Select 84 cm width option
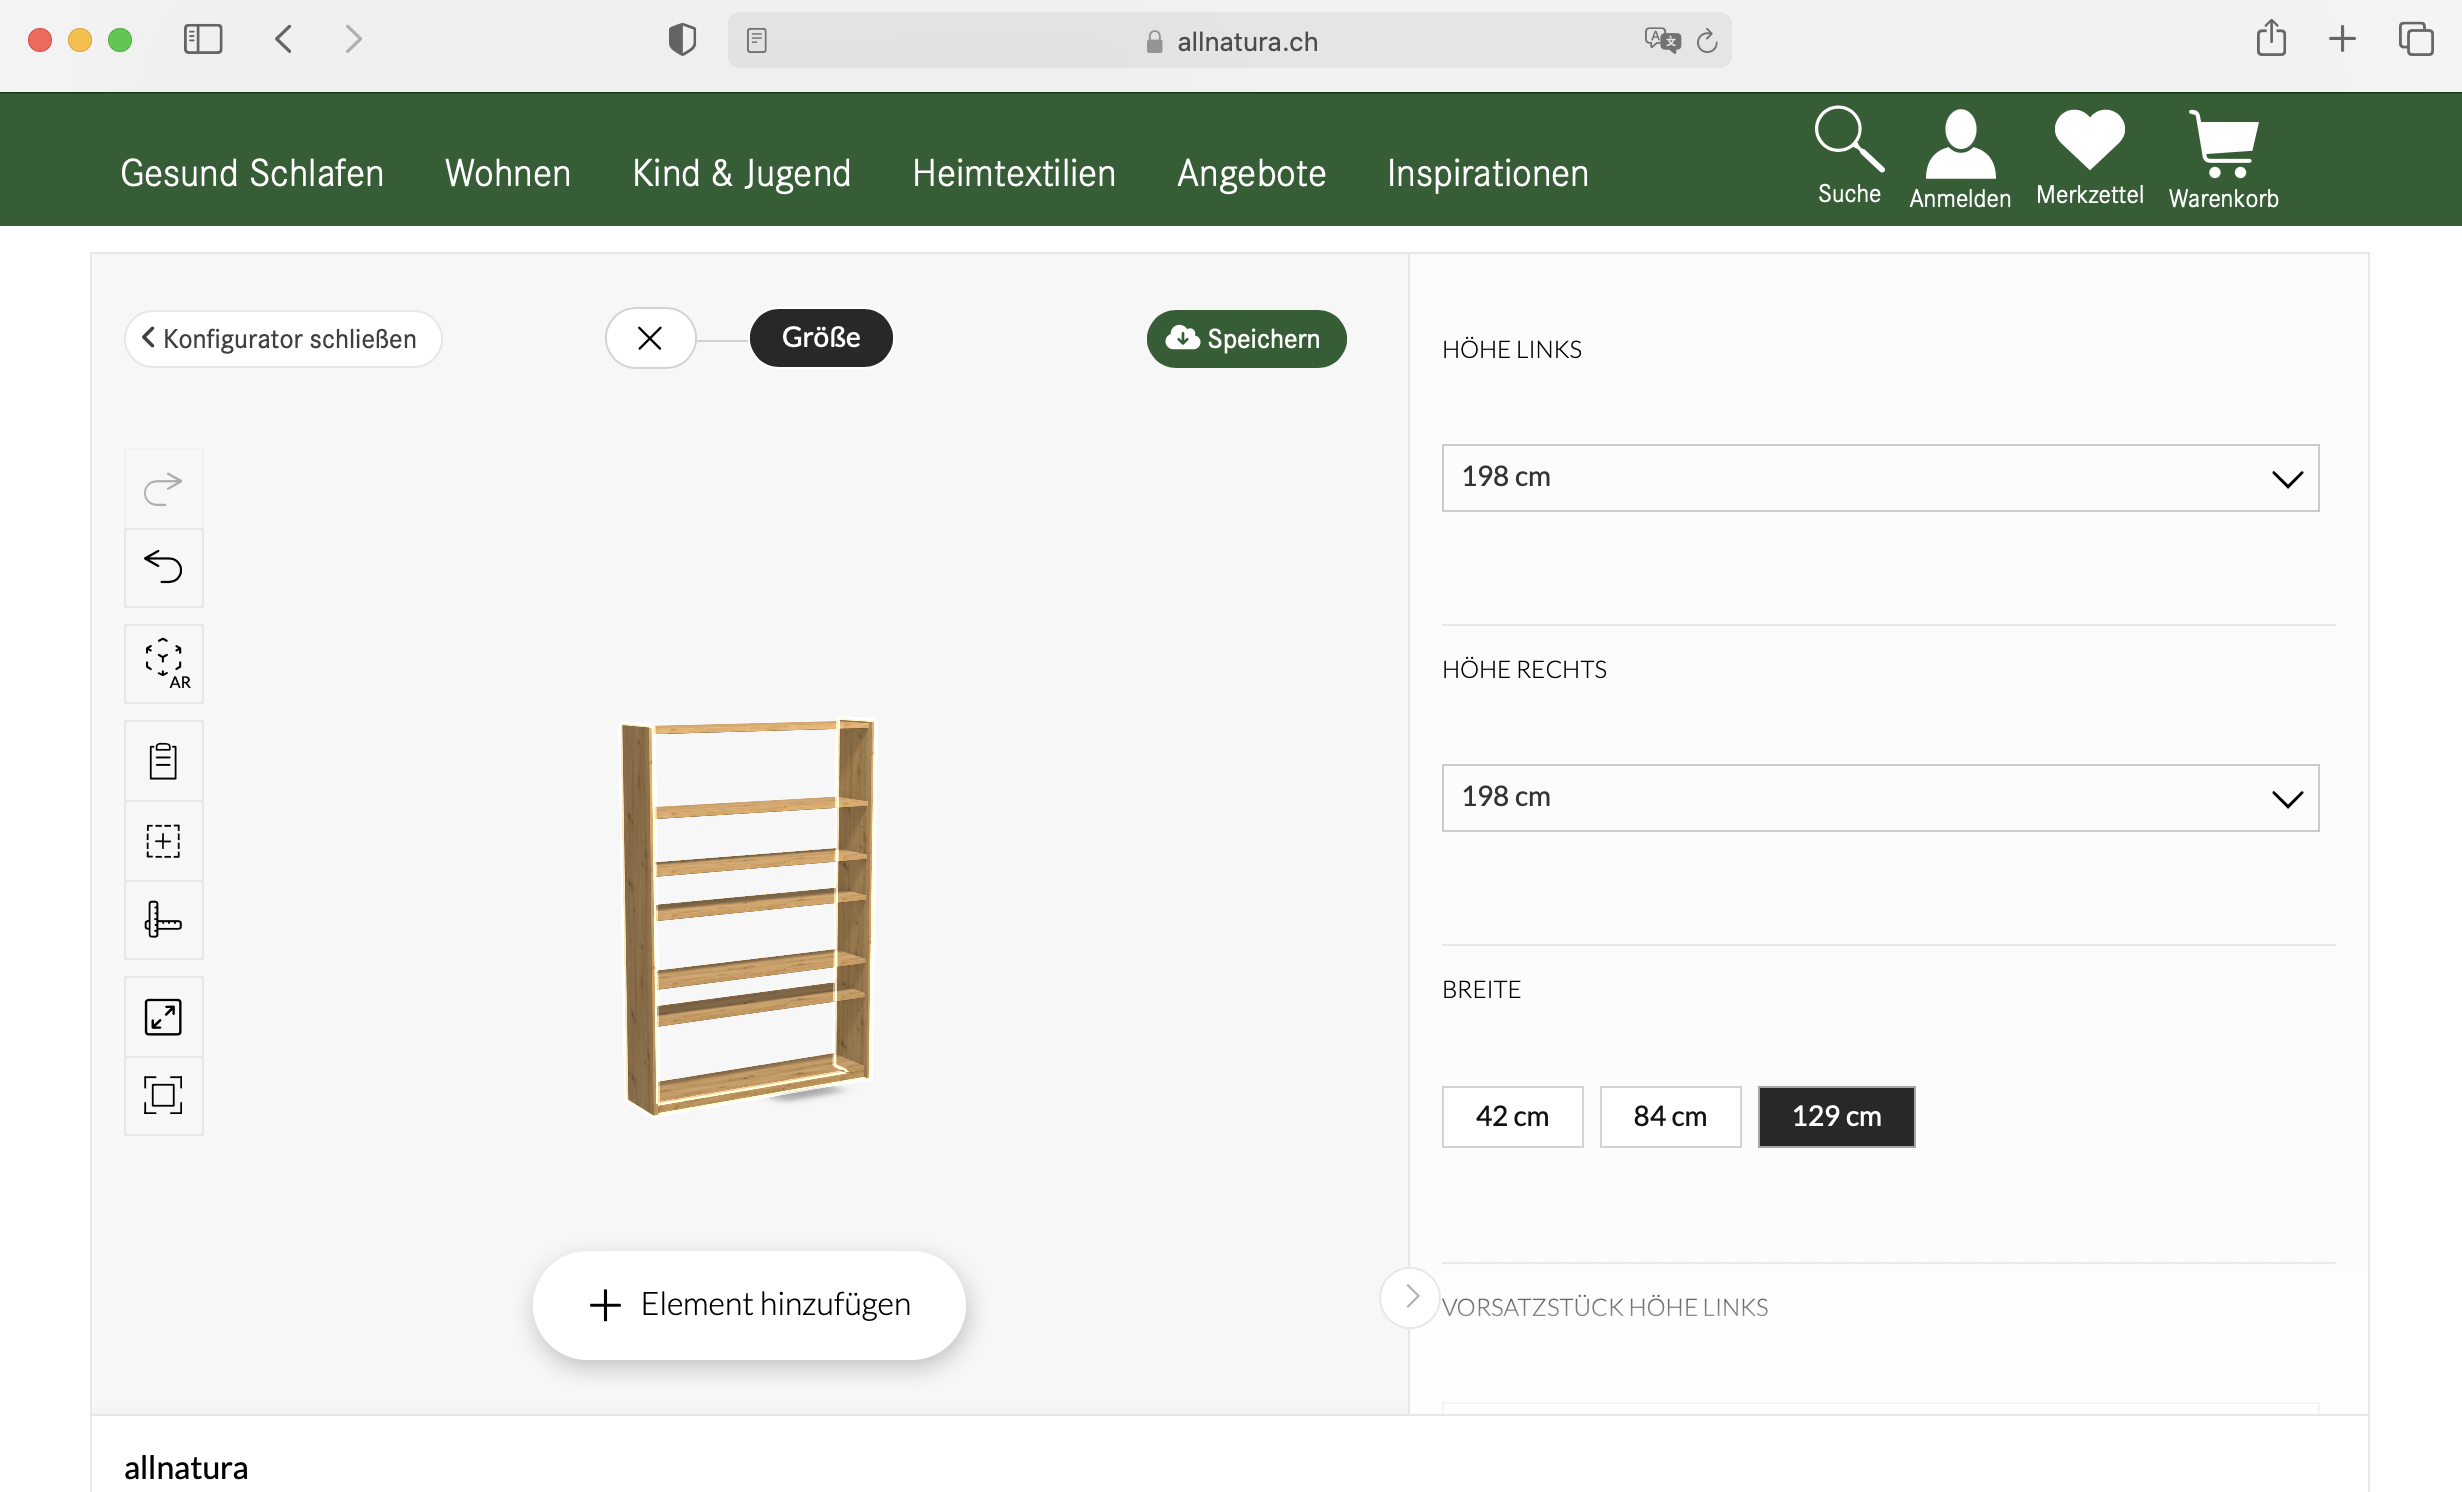Image resolution: width=2462 pixels, height=1492 pixels. pos(1670,1117)
